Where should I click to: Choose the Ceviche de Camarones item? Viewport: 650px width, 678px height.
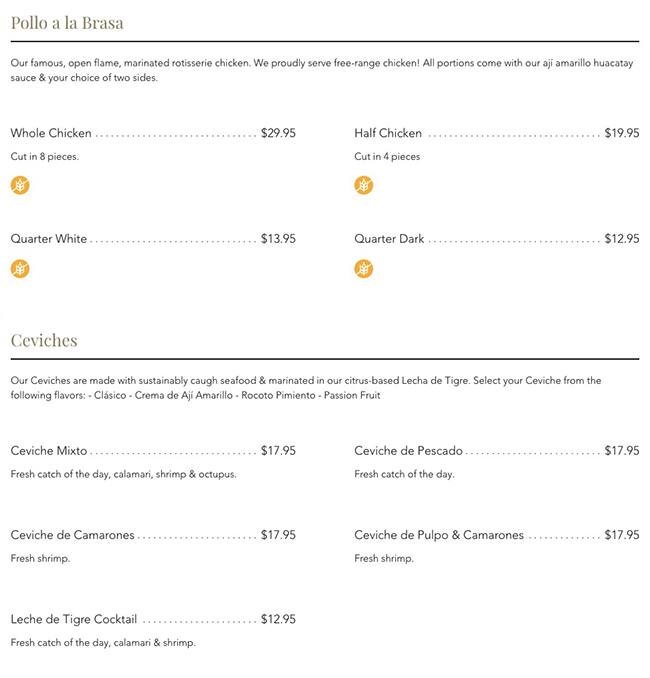(72, 535)
